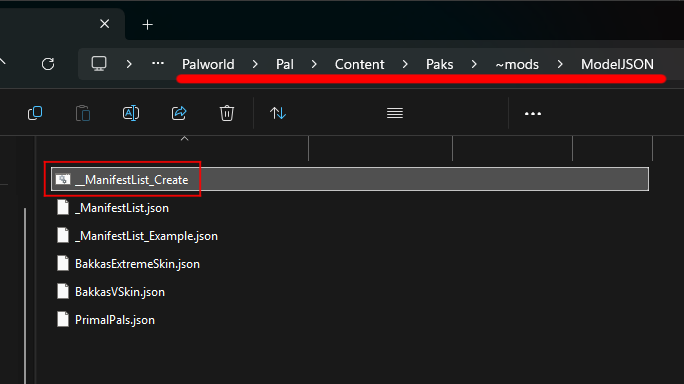The width and height of the screenshot is (684, 384).
Task: Open the ellipsis of hidden path folders
Action: (158, 64)
